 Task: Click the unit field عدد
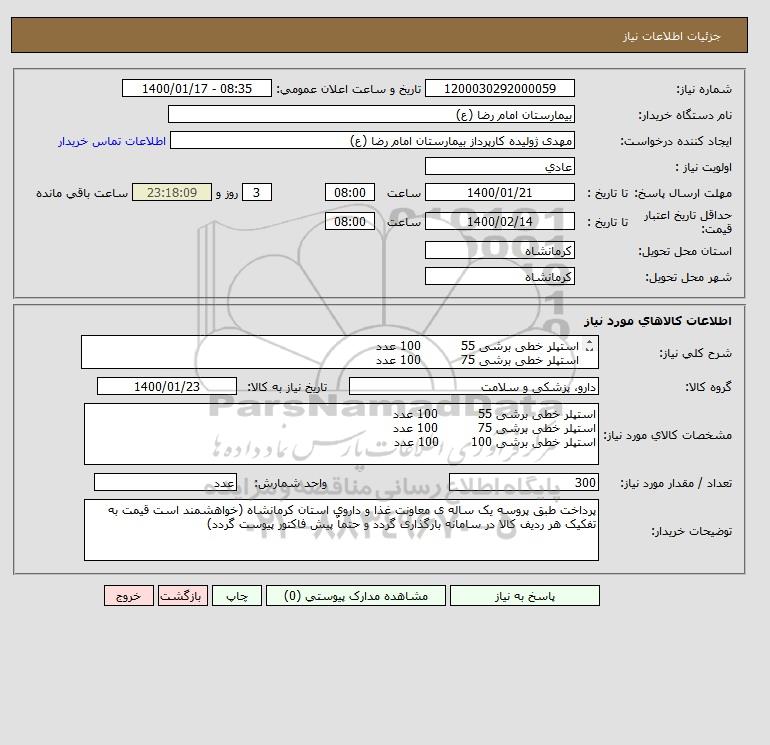click(x=165, y=482)
